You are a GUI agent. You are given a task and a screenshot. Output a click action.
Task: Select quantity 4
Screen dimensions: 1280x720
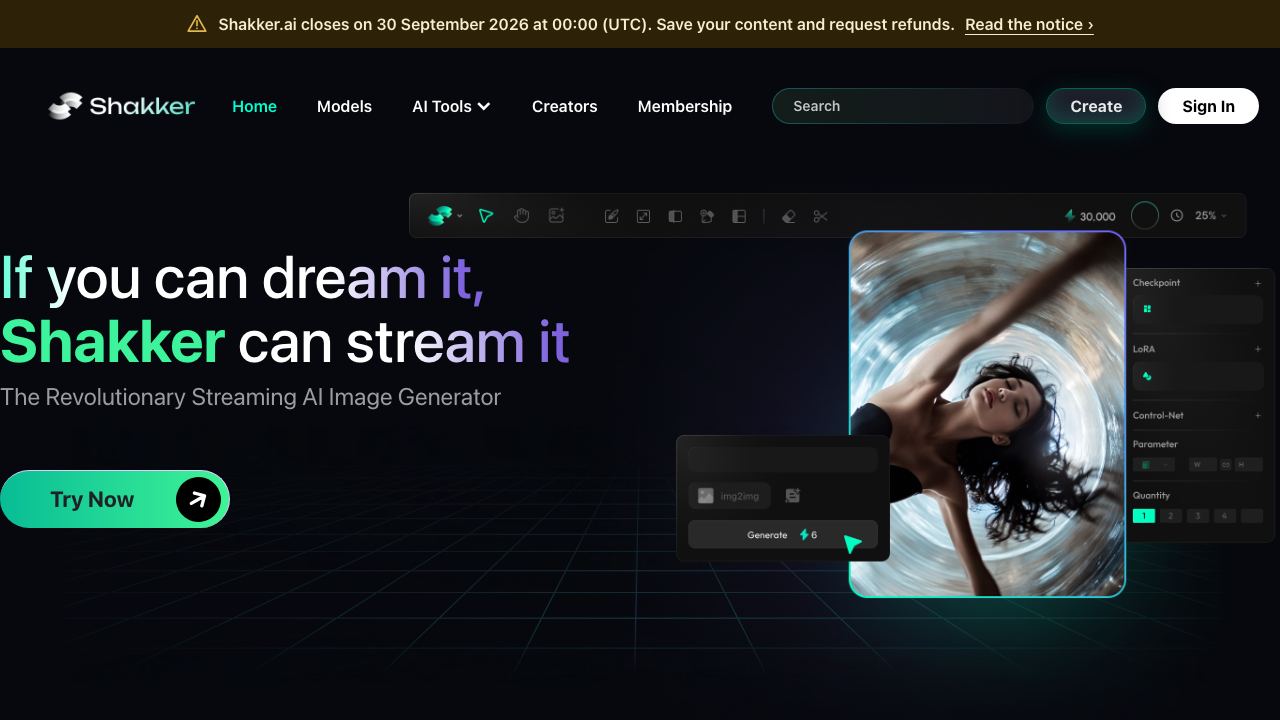(1225, 516)
